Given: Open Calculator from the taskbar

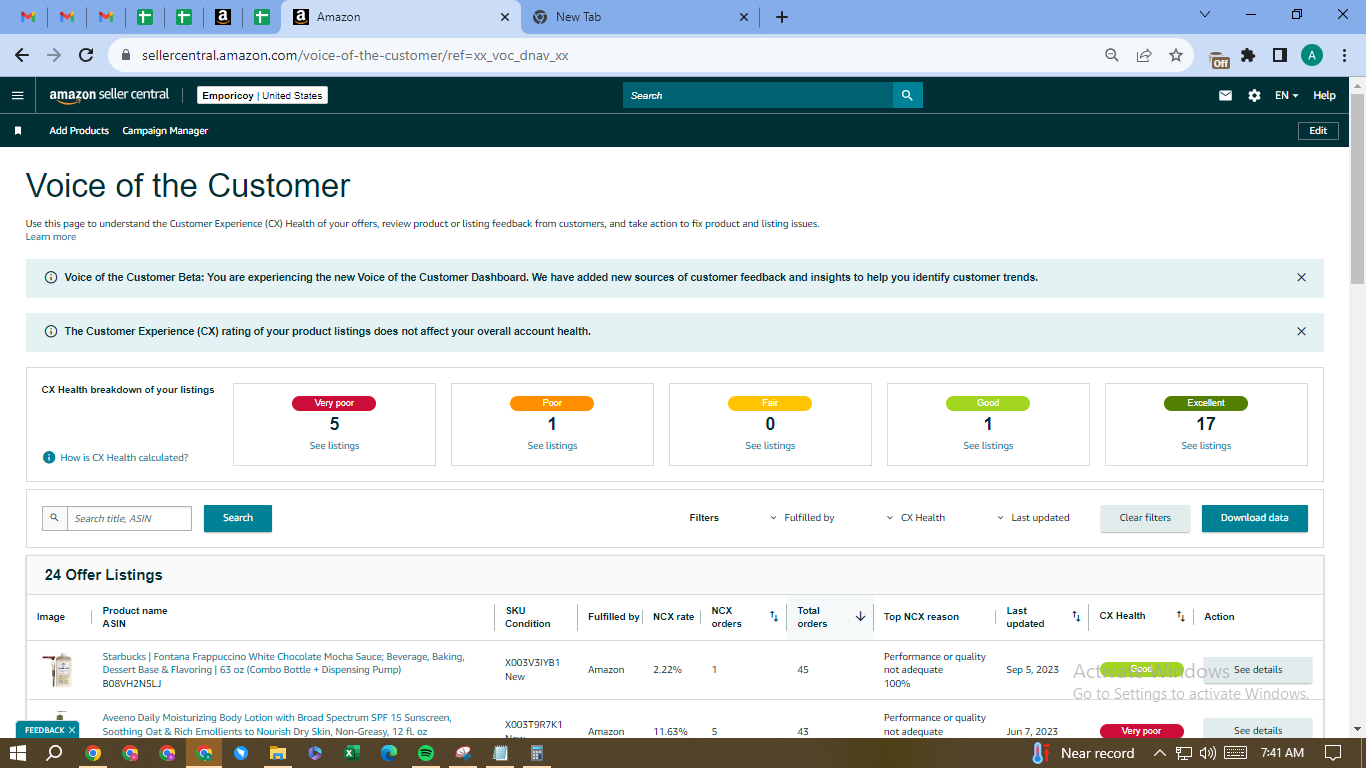Looking at the screenshot, I should (x=537, y=753).
